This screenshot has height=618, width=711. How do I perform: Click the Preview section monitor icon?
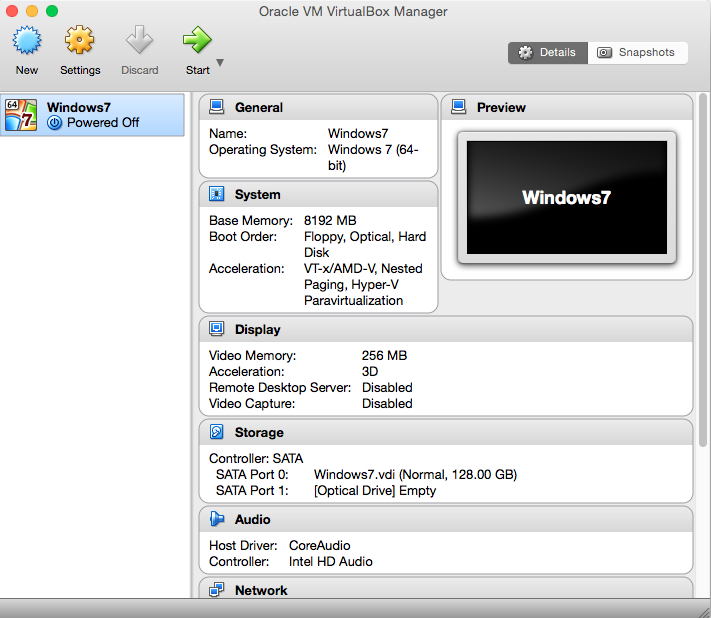(458, 107)
